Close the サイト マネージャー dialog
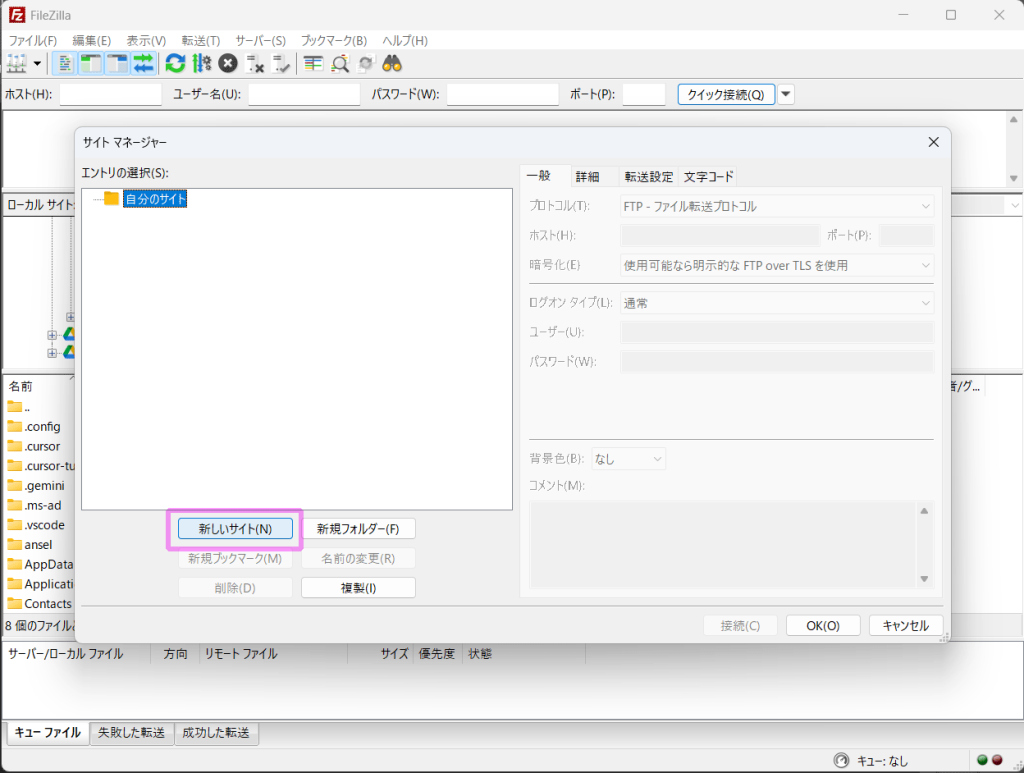 click(x=933, y=142)
